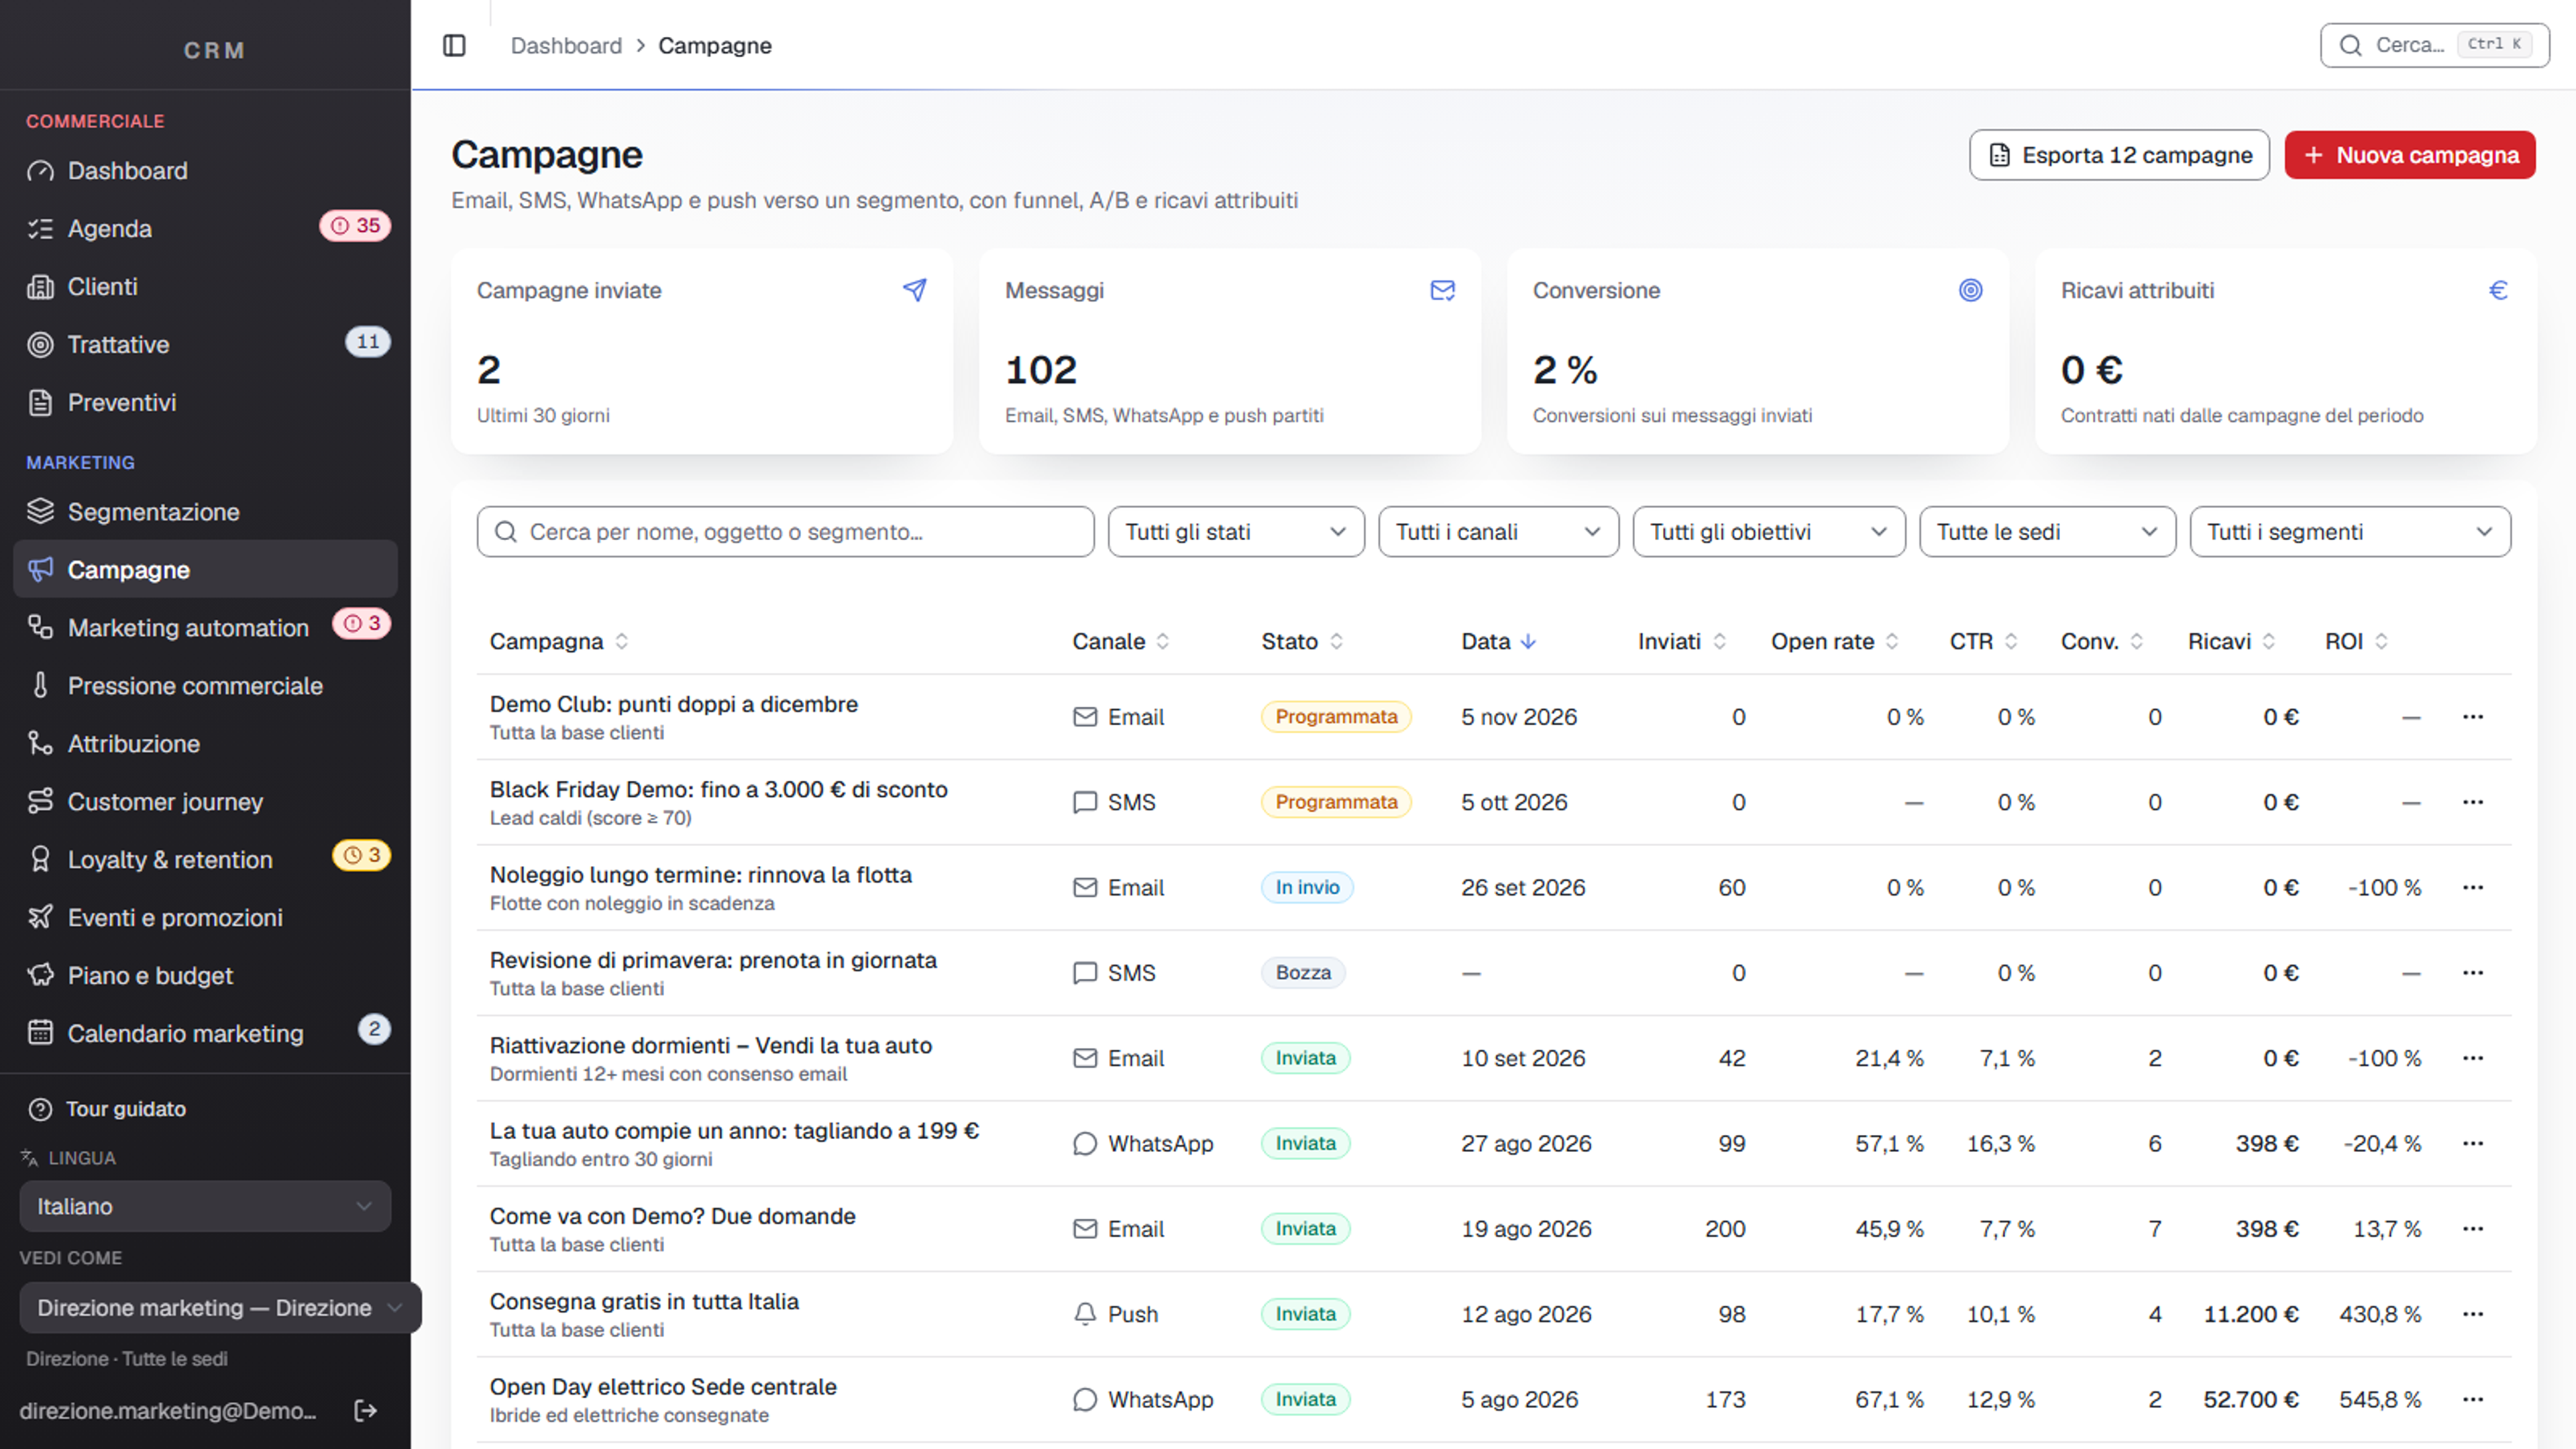Click the 3 badge on Loyalty & retention
The height and width of the screenshot is (1449, 2576).
(x=361, y=856)
